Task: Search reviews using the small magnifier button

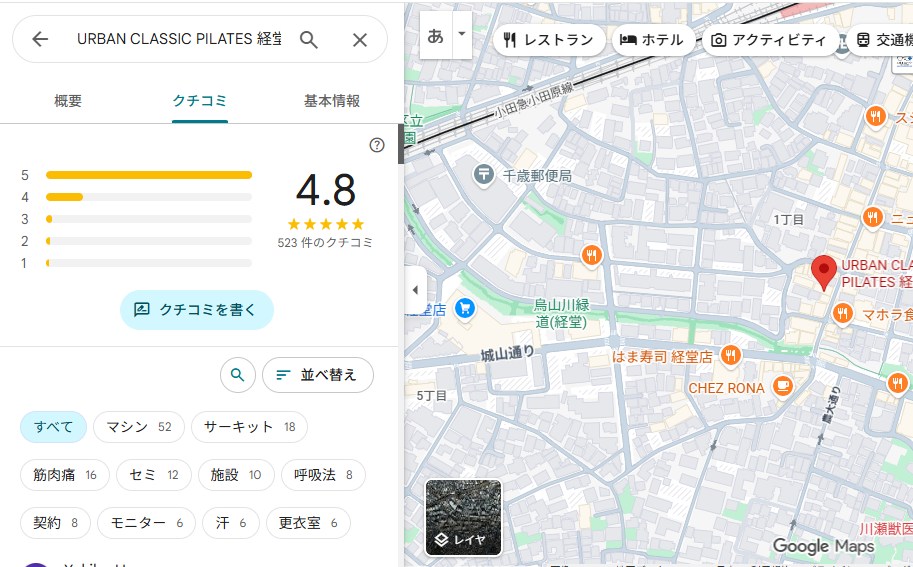Action: pos(237,375)
